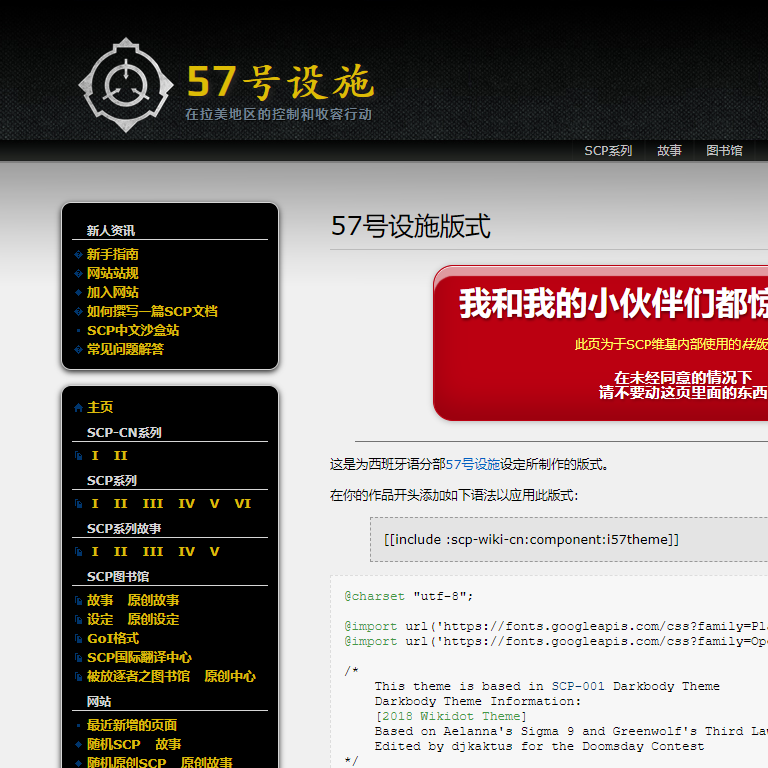
Task: Open SCP series III link
Action: (152, 504)
